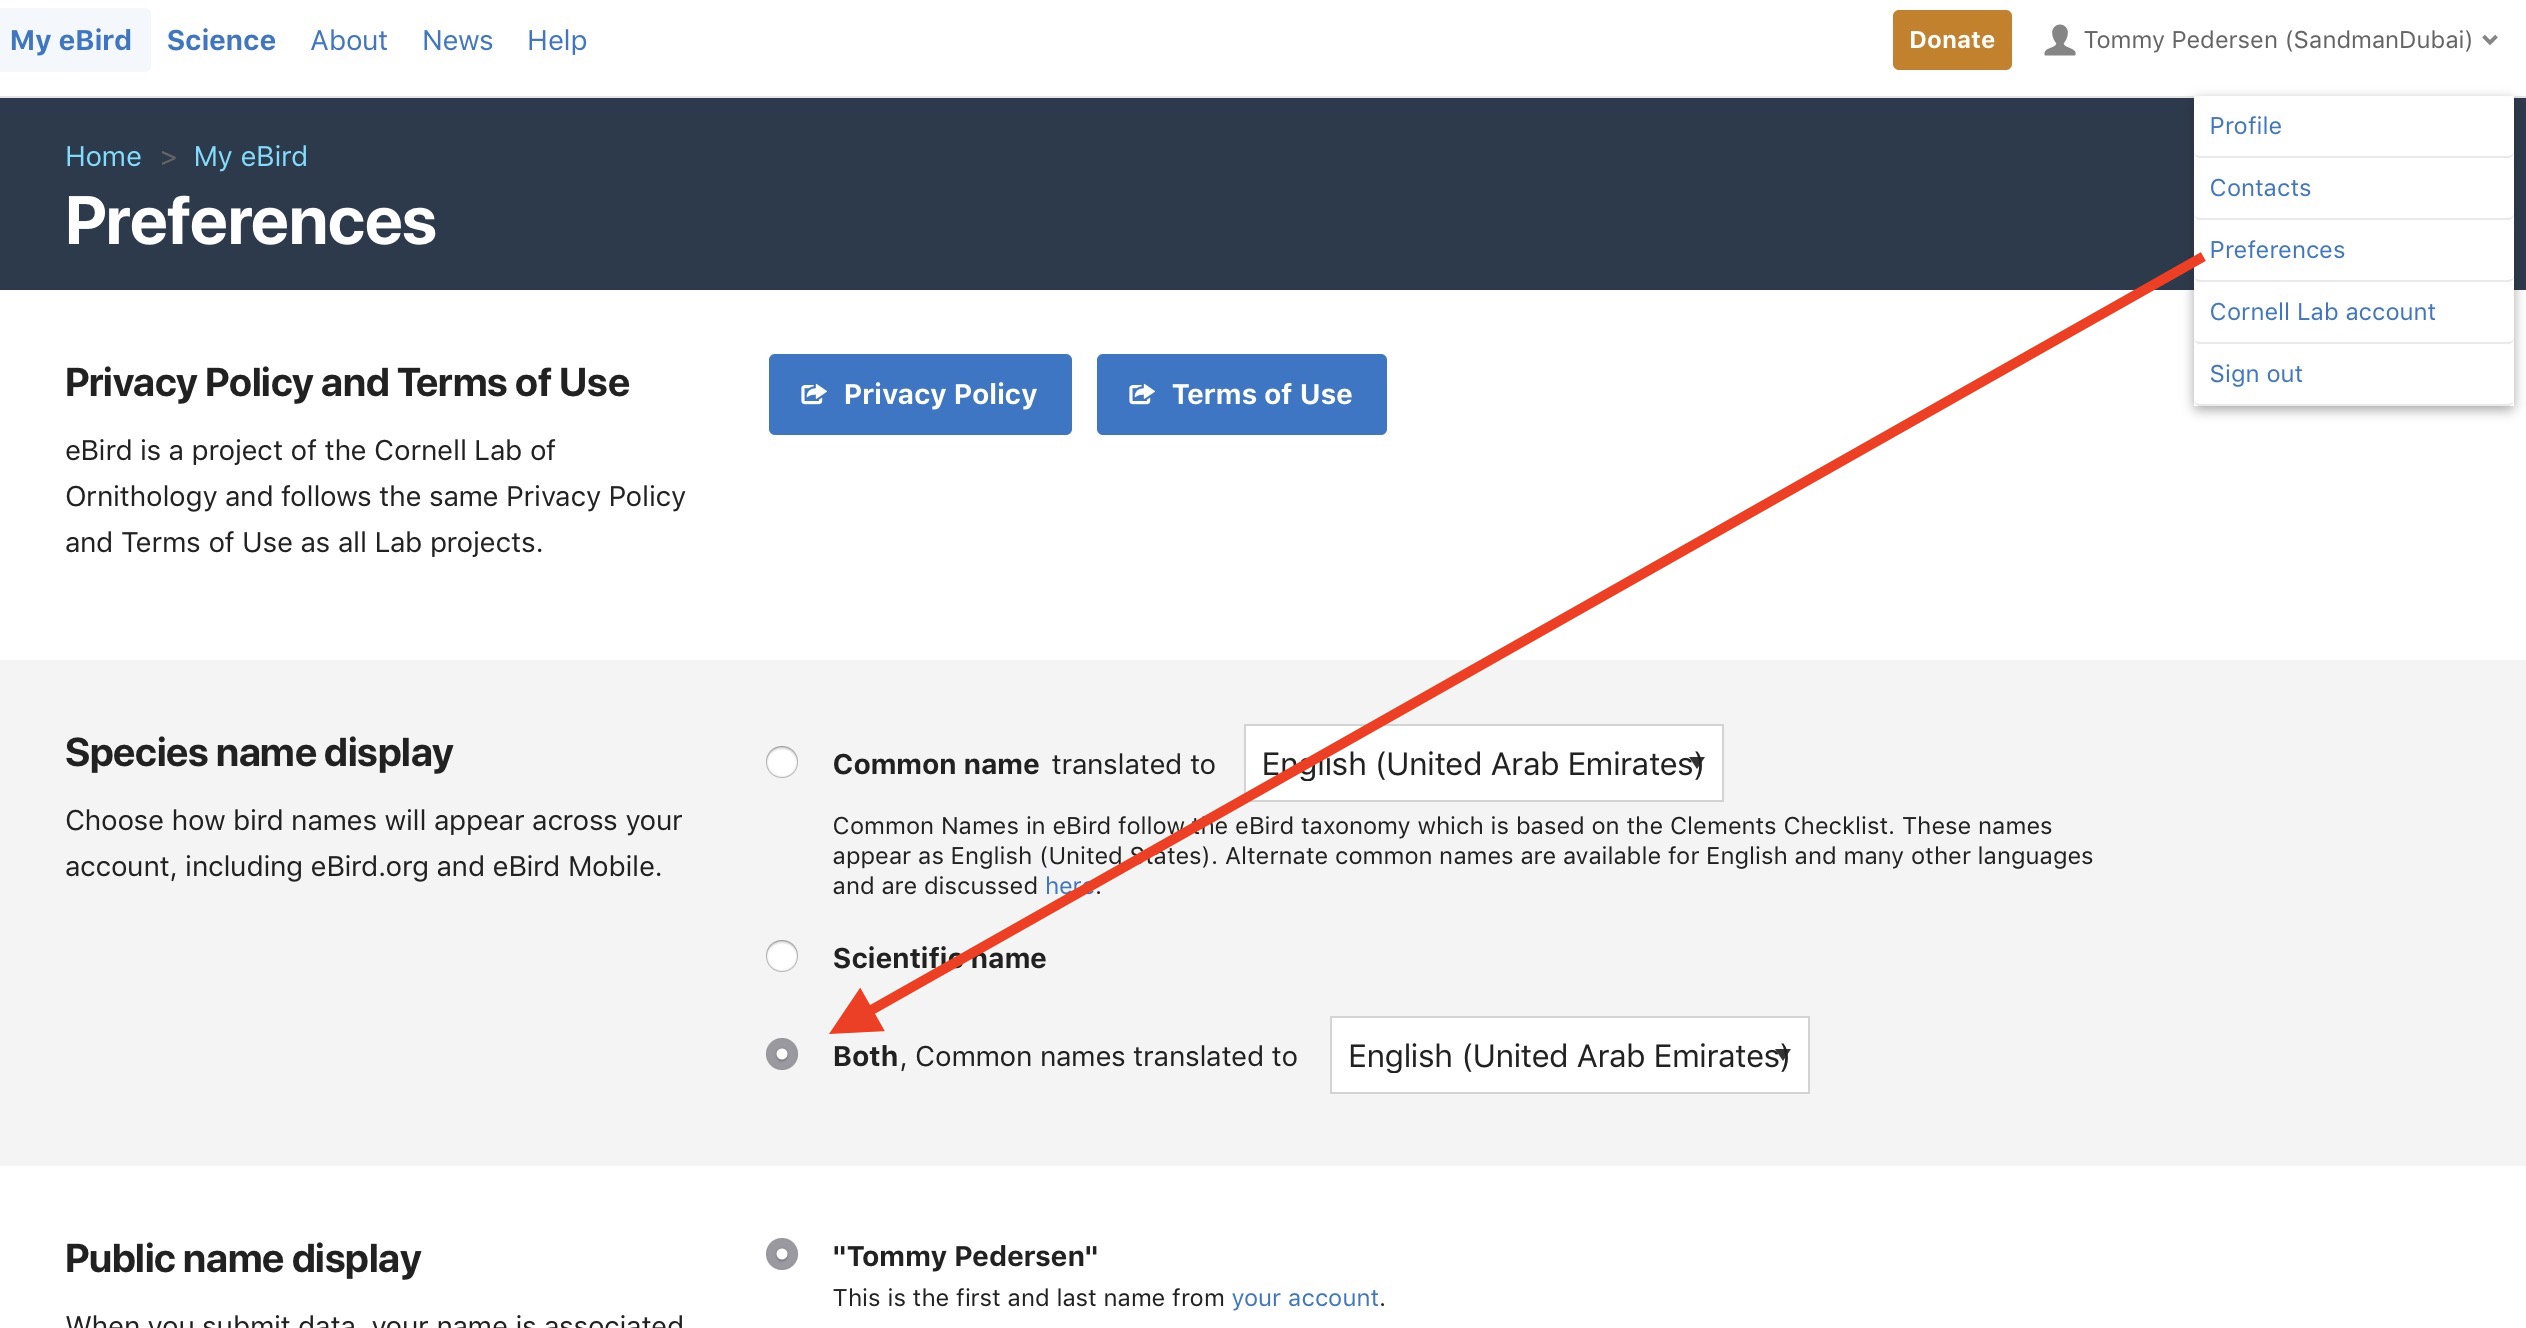
Task: Click the Preferences page title
Action: coord(250,221)
